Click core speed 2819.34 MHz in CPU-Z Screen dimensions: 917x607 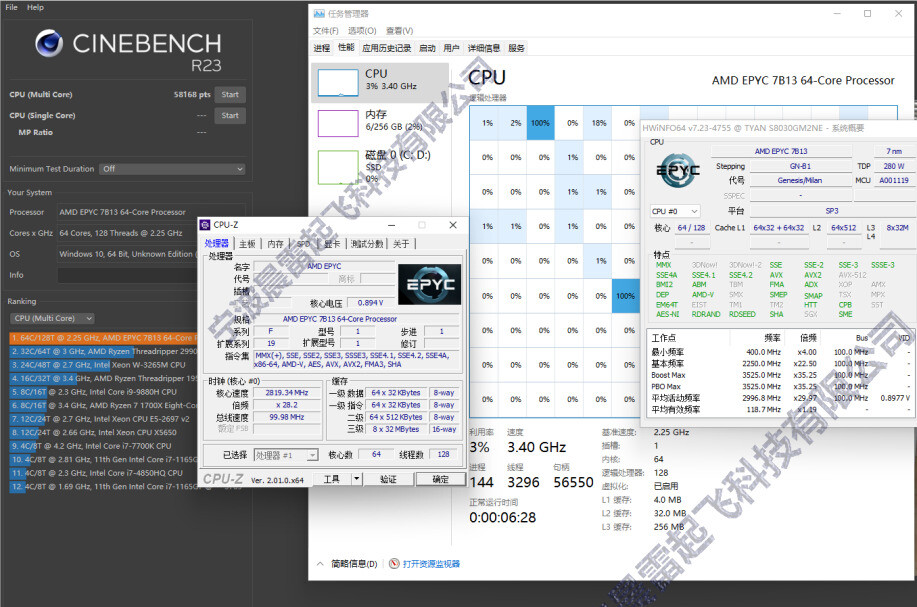pyautogui.click(x=287, y=393)
